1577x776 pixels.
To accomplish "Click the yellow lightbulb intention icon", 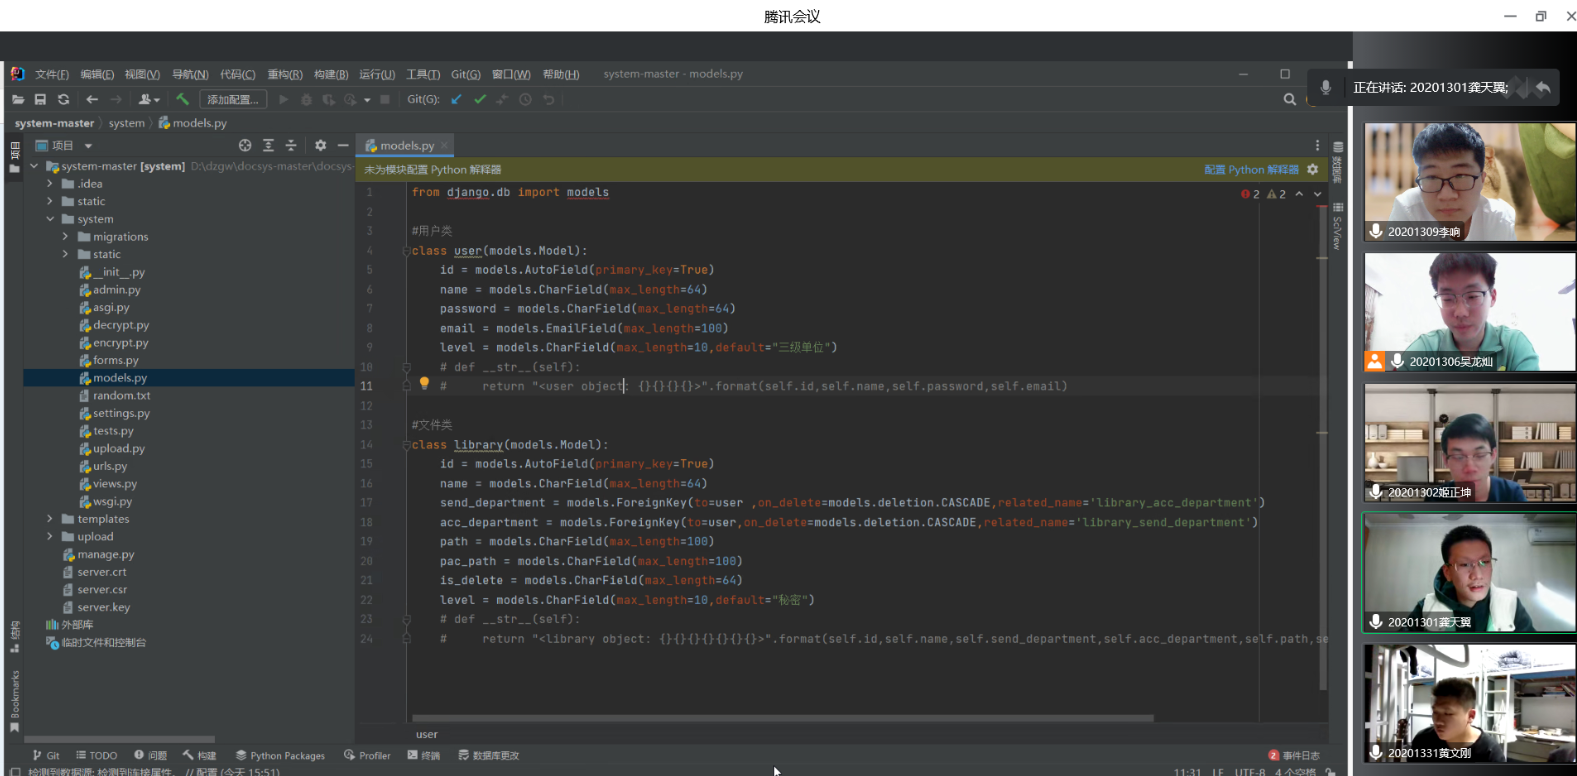I will [424, 384].
